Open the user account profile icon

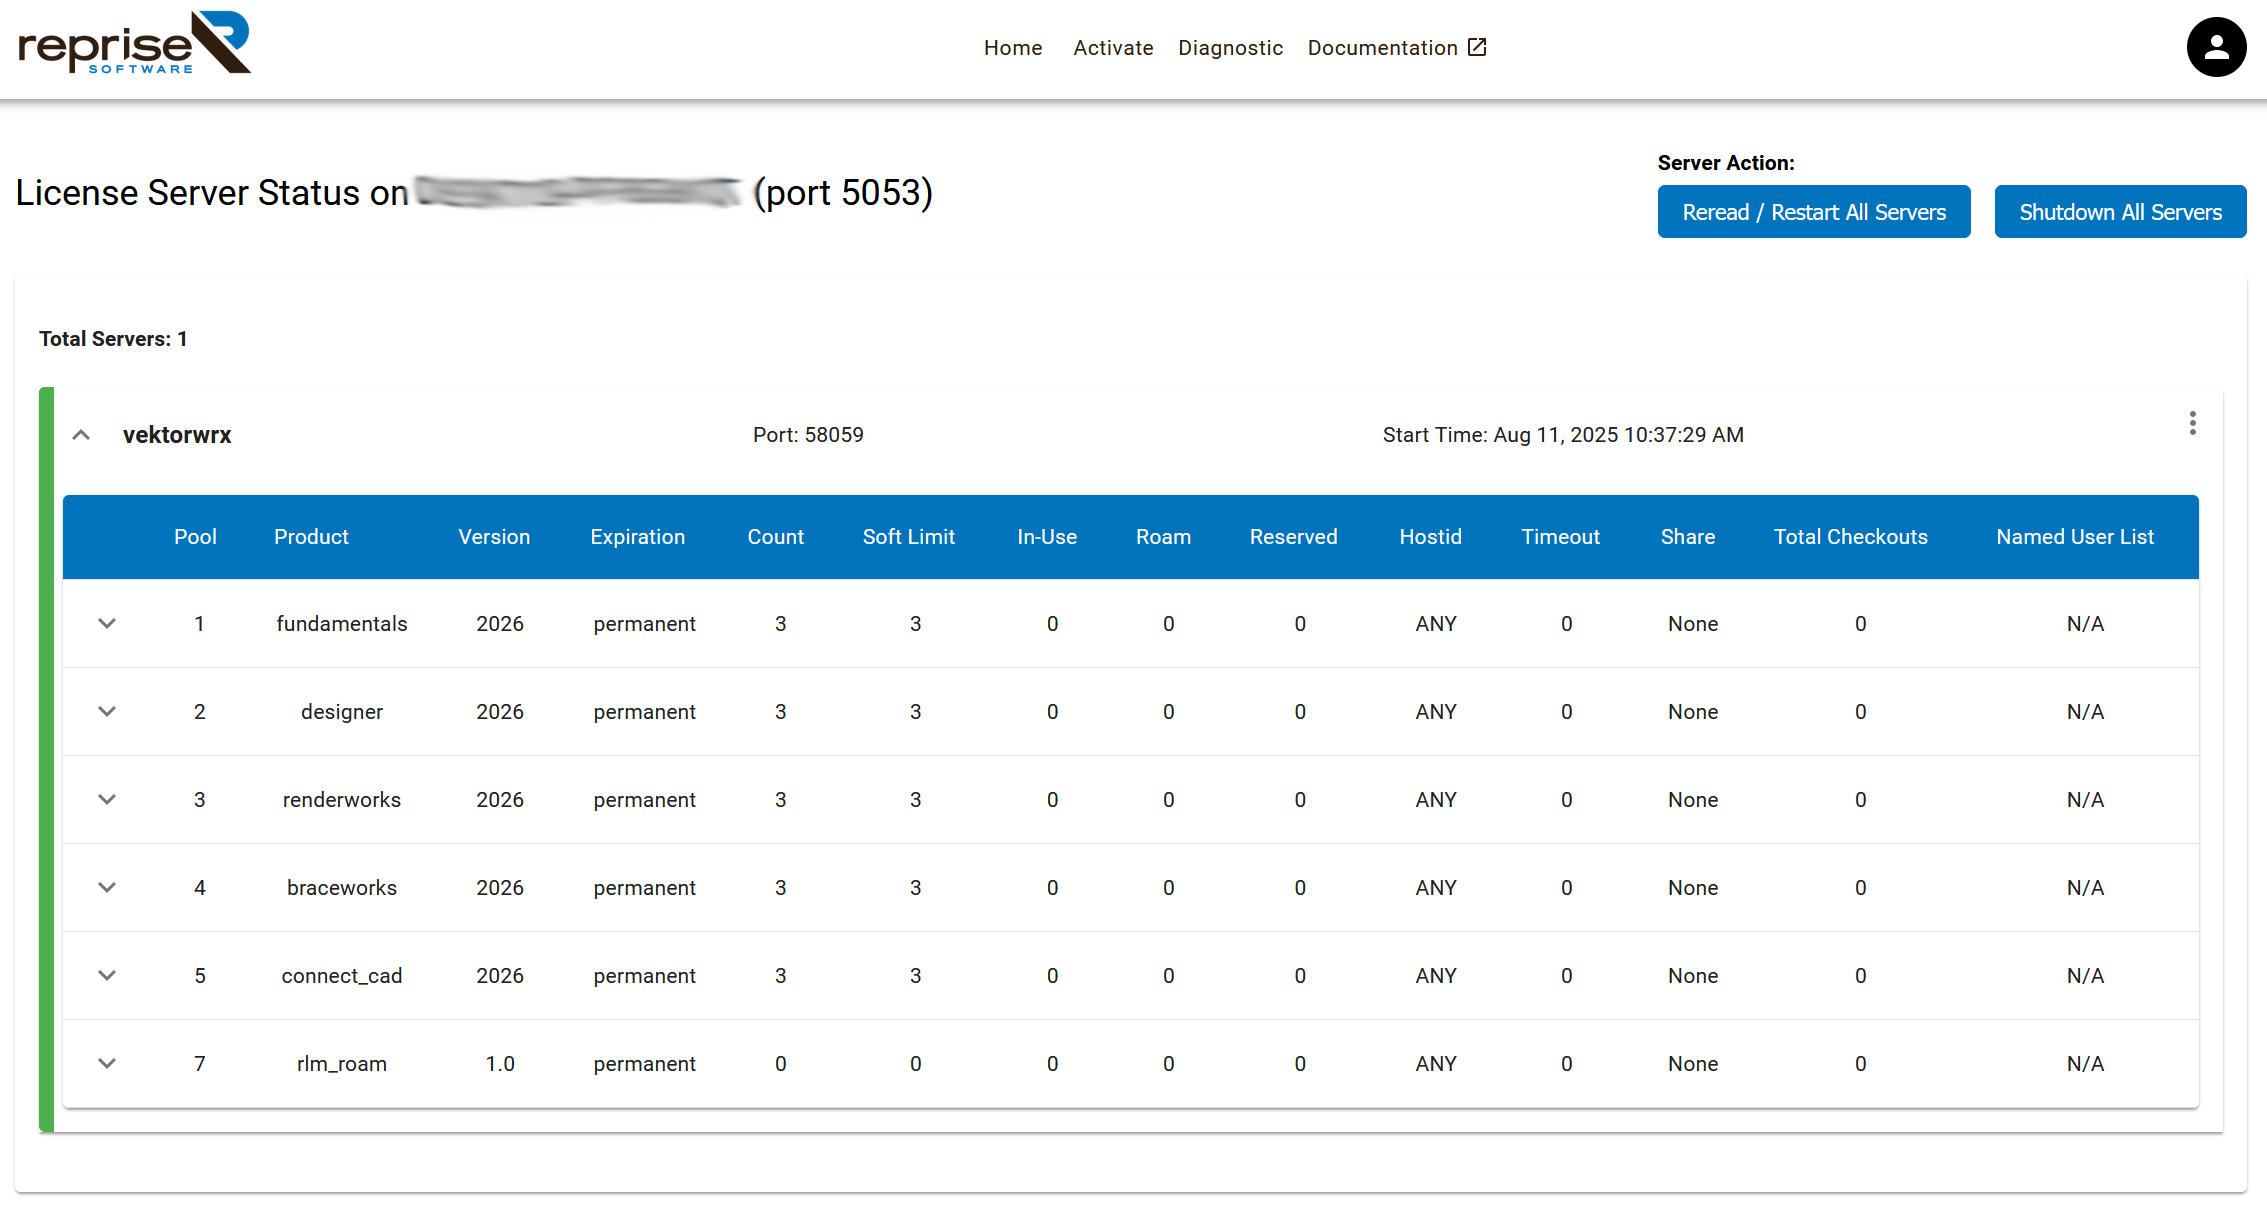coord(2215,47)
